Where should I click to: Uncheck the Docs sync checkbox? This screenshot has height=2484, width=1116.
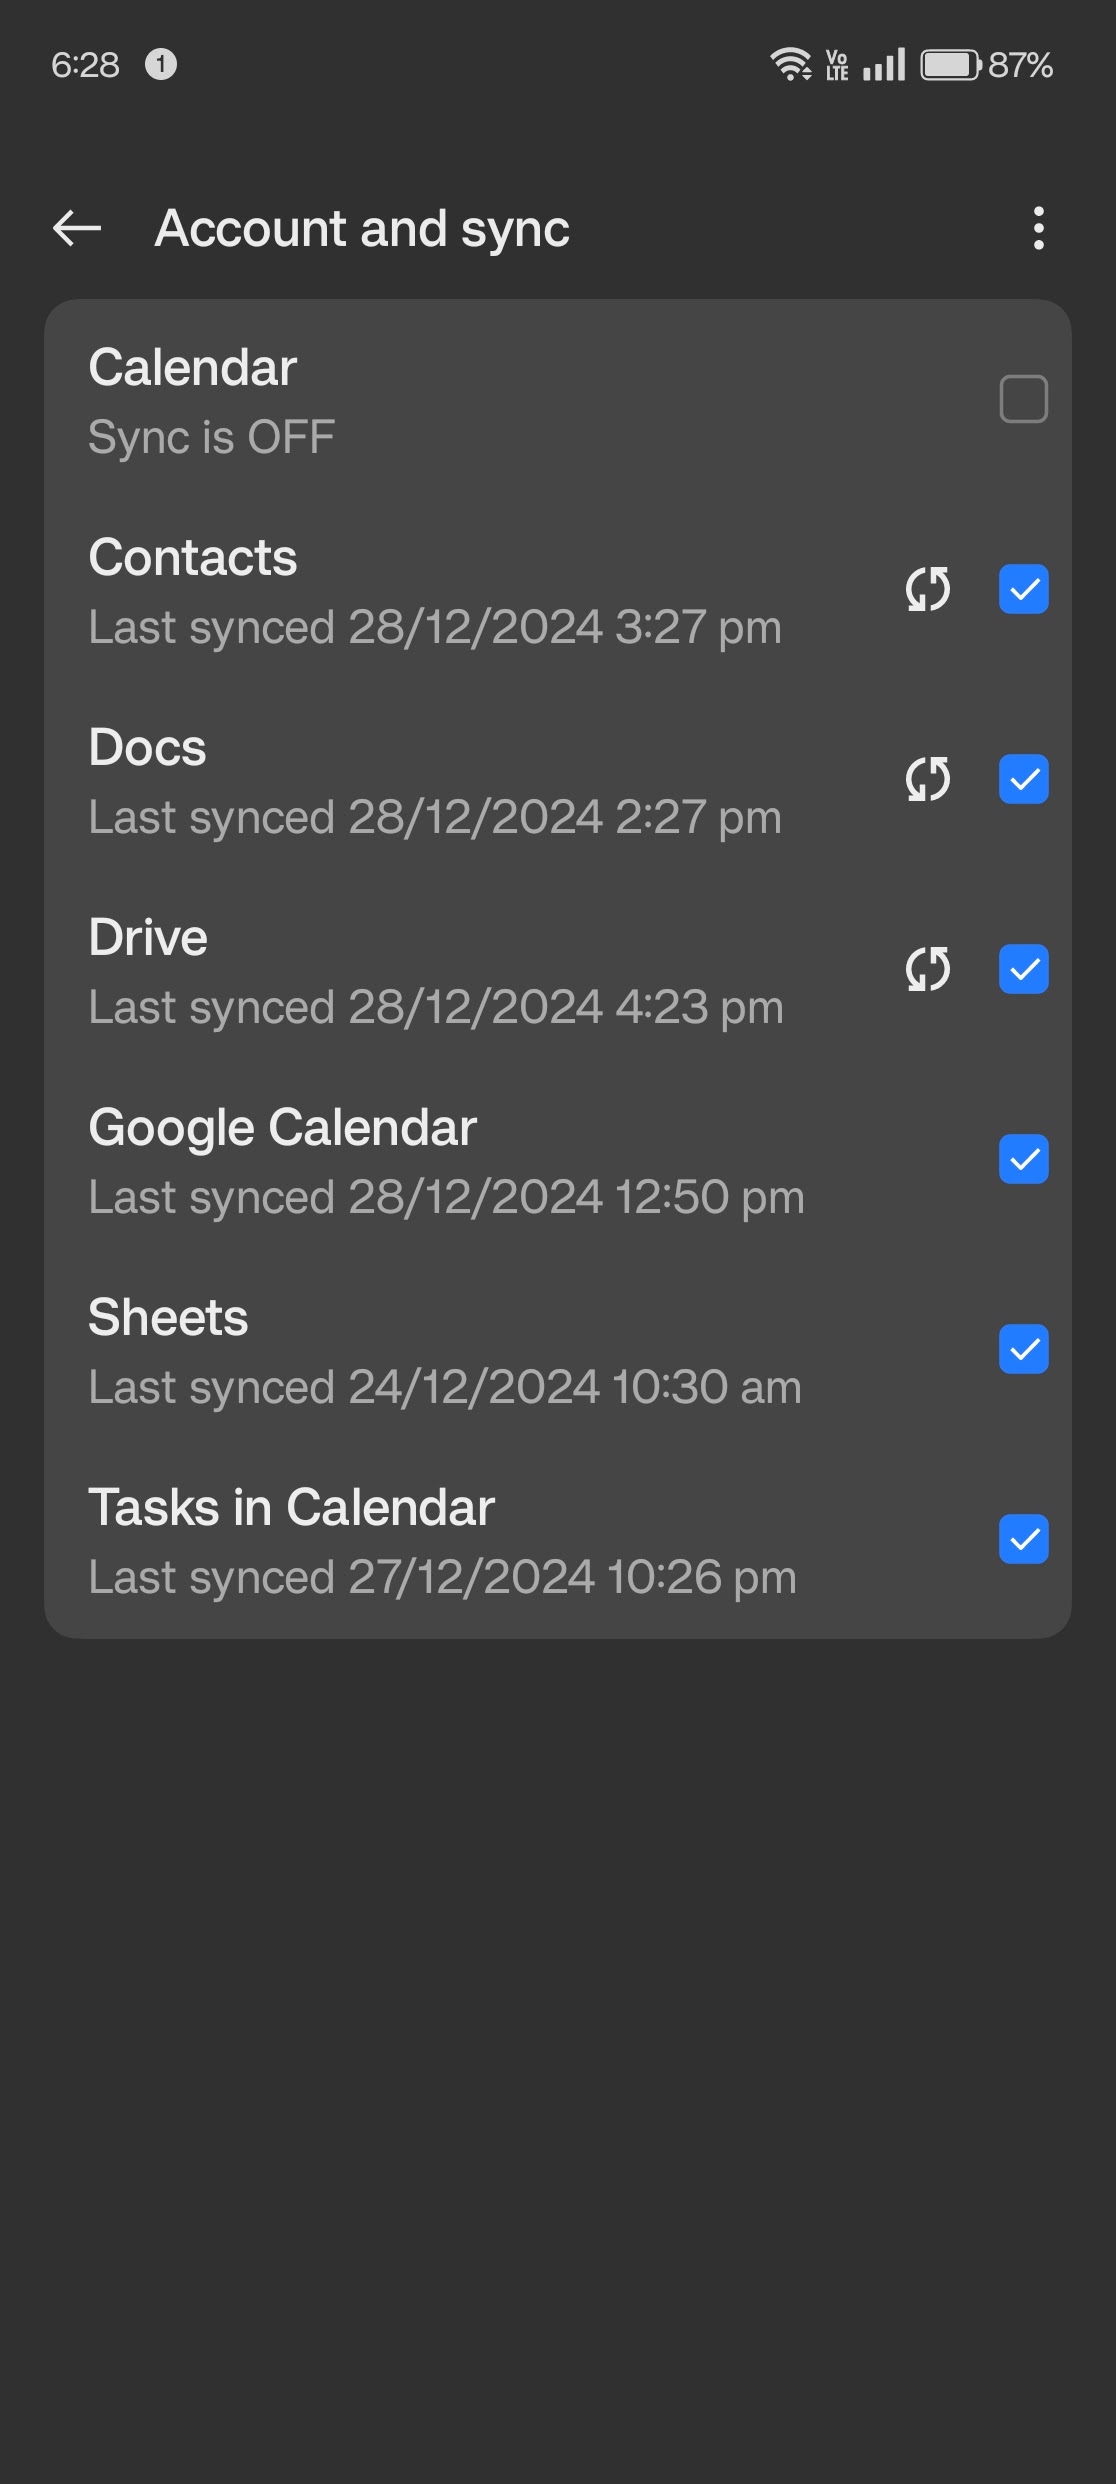click(x=1023, y=779)
